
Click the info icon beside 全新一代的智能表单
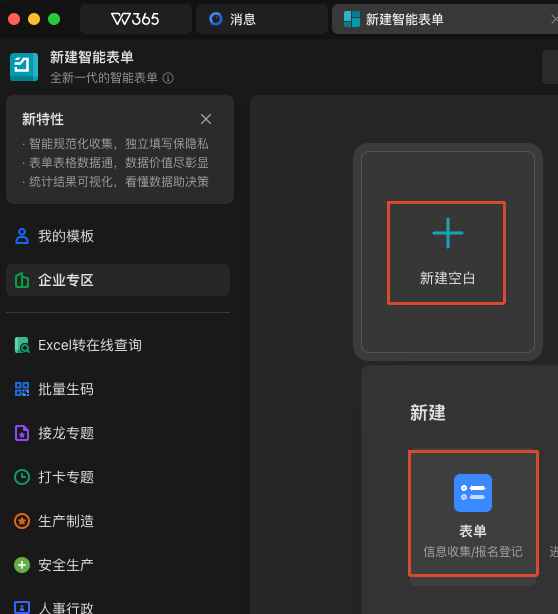click(x=168, y=78)
